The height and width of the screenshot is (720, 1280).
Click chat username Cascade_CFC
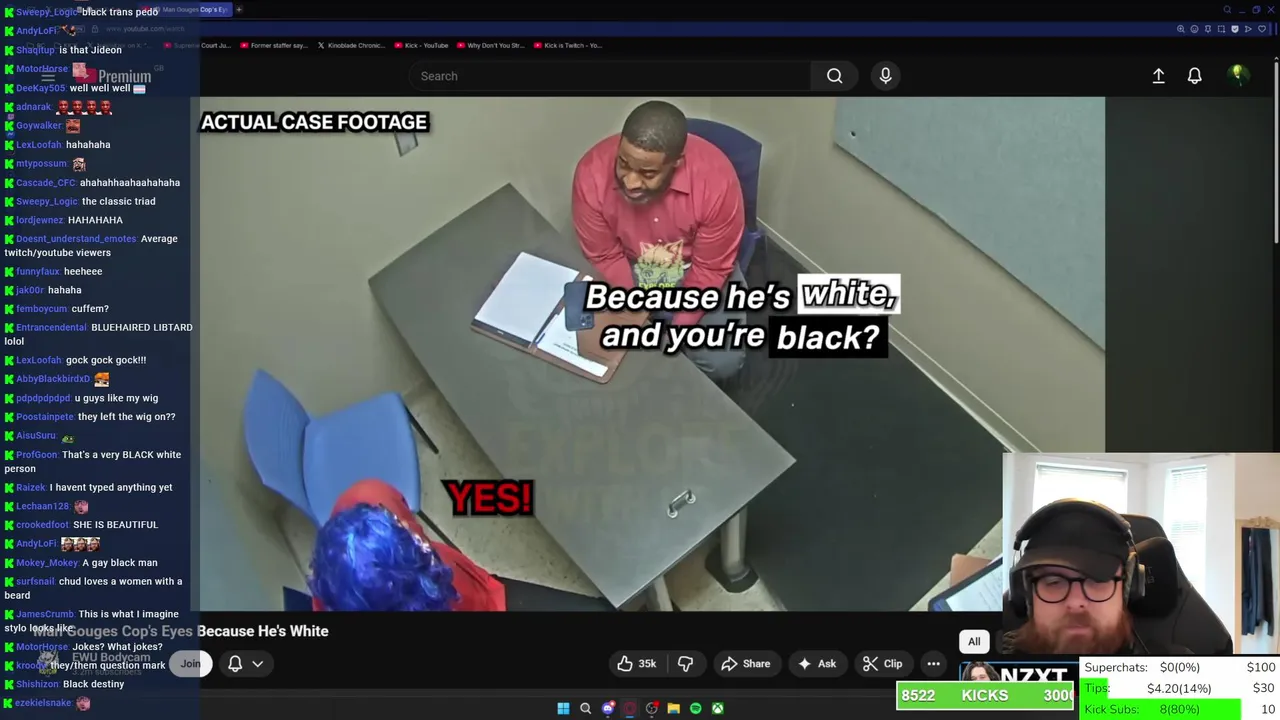coord(46,183)
